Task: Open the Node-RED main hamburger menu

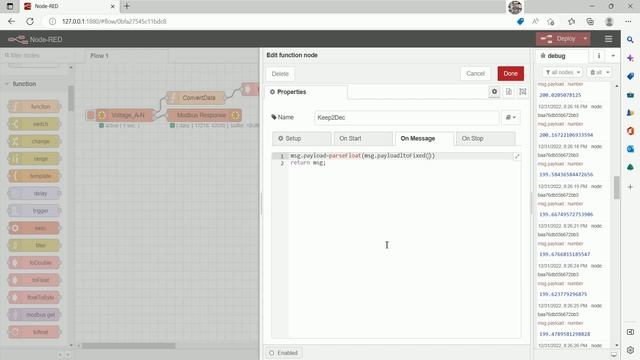Action: coord(608,39)
